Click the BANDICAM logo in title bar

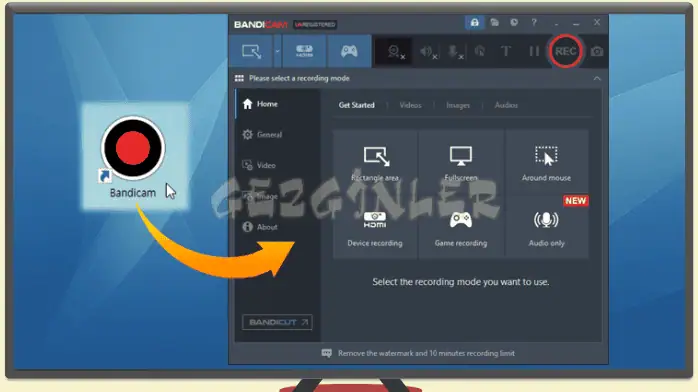point(261,24)
